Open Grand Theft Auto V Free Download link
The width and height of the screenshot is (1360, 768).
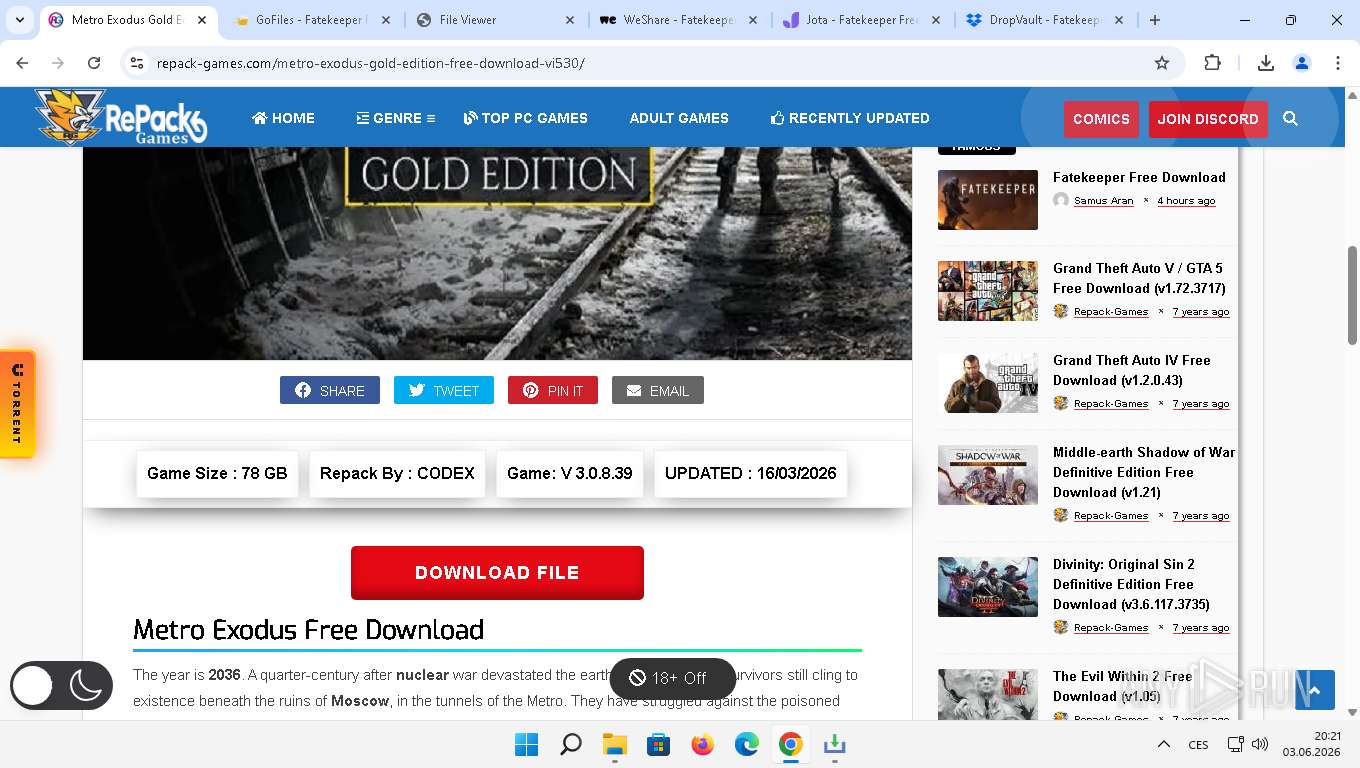1139,278
